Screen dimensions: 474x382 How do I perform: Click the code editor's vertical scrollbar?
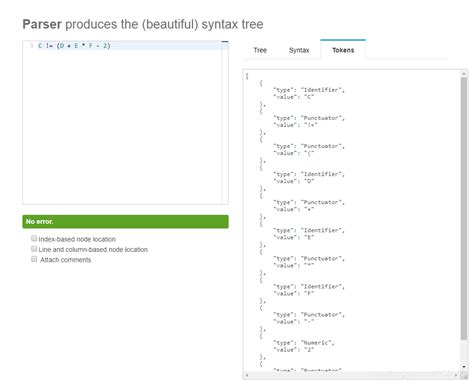click(x=225, y=123)
